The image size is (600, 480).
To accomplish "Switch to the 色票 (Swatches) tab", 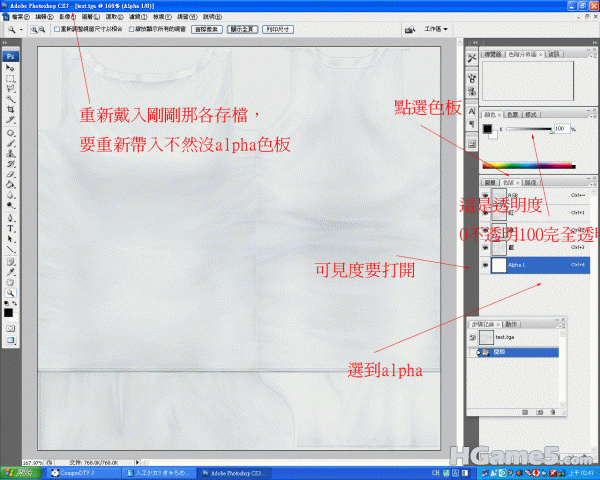I will pyautogui.click(x=511, y=116).
